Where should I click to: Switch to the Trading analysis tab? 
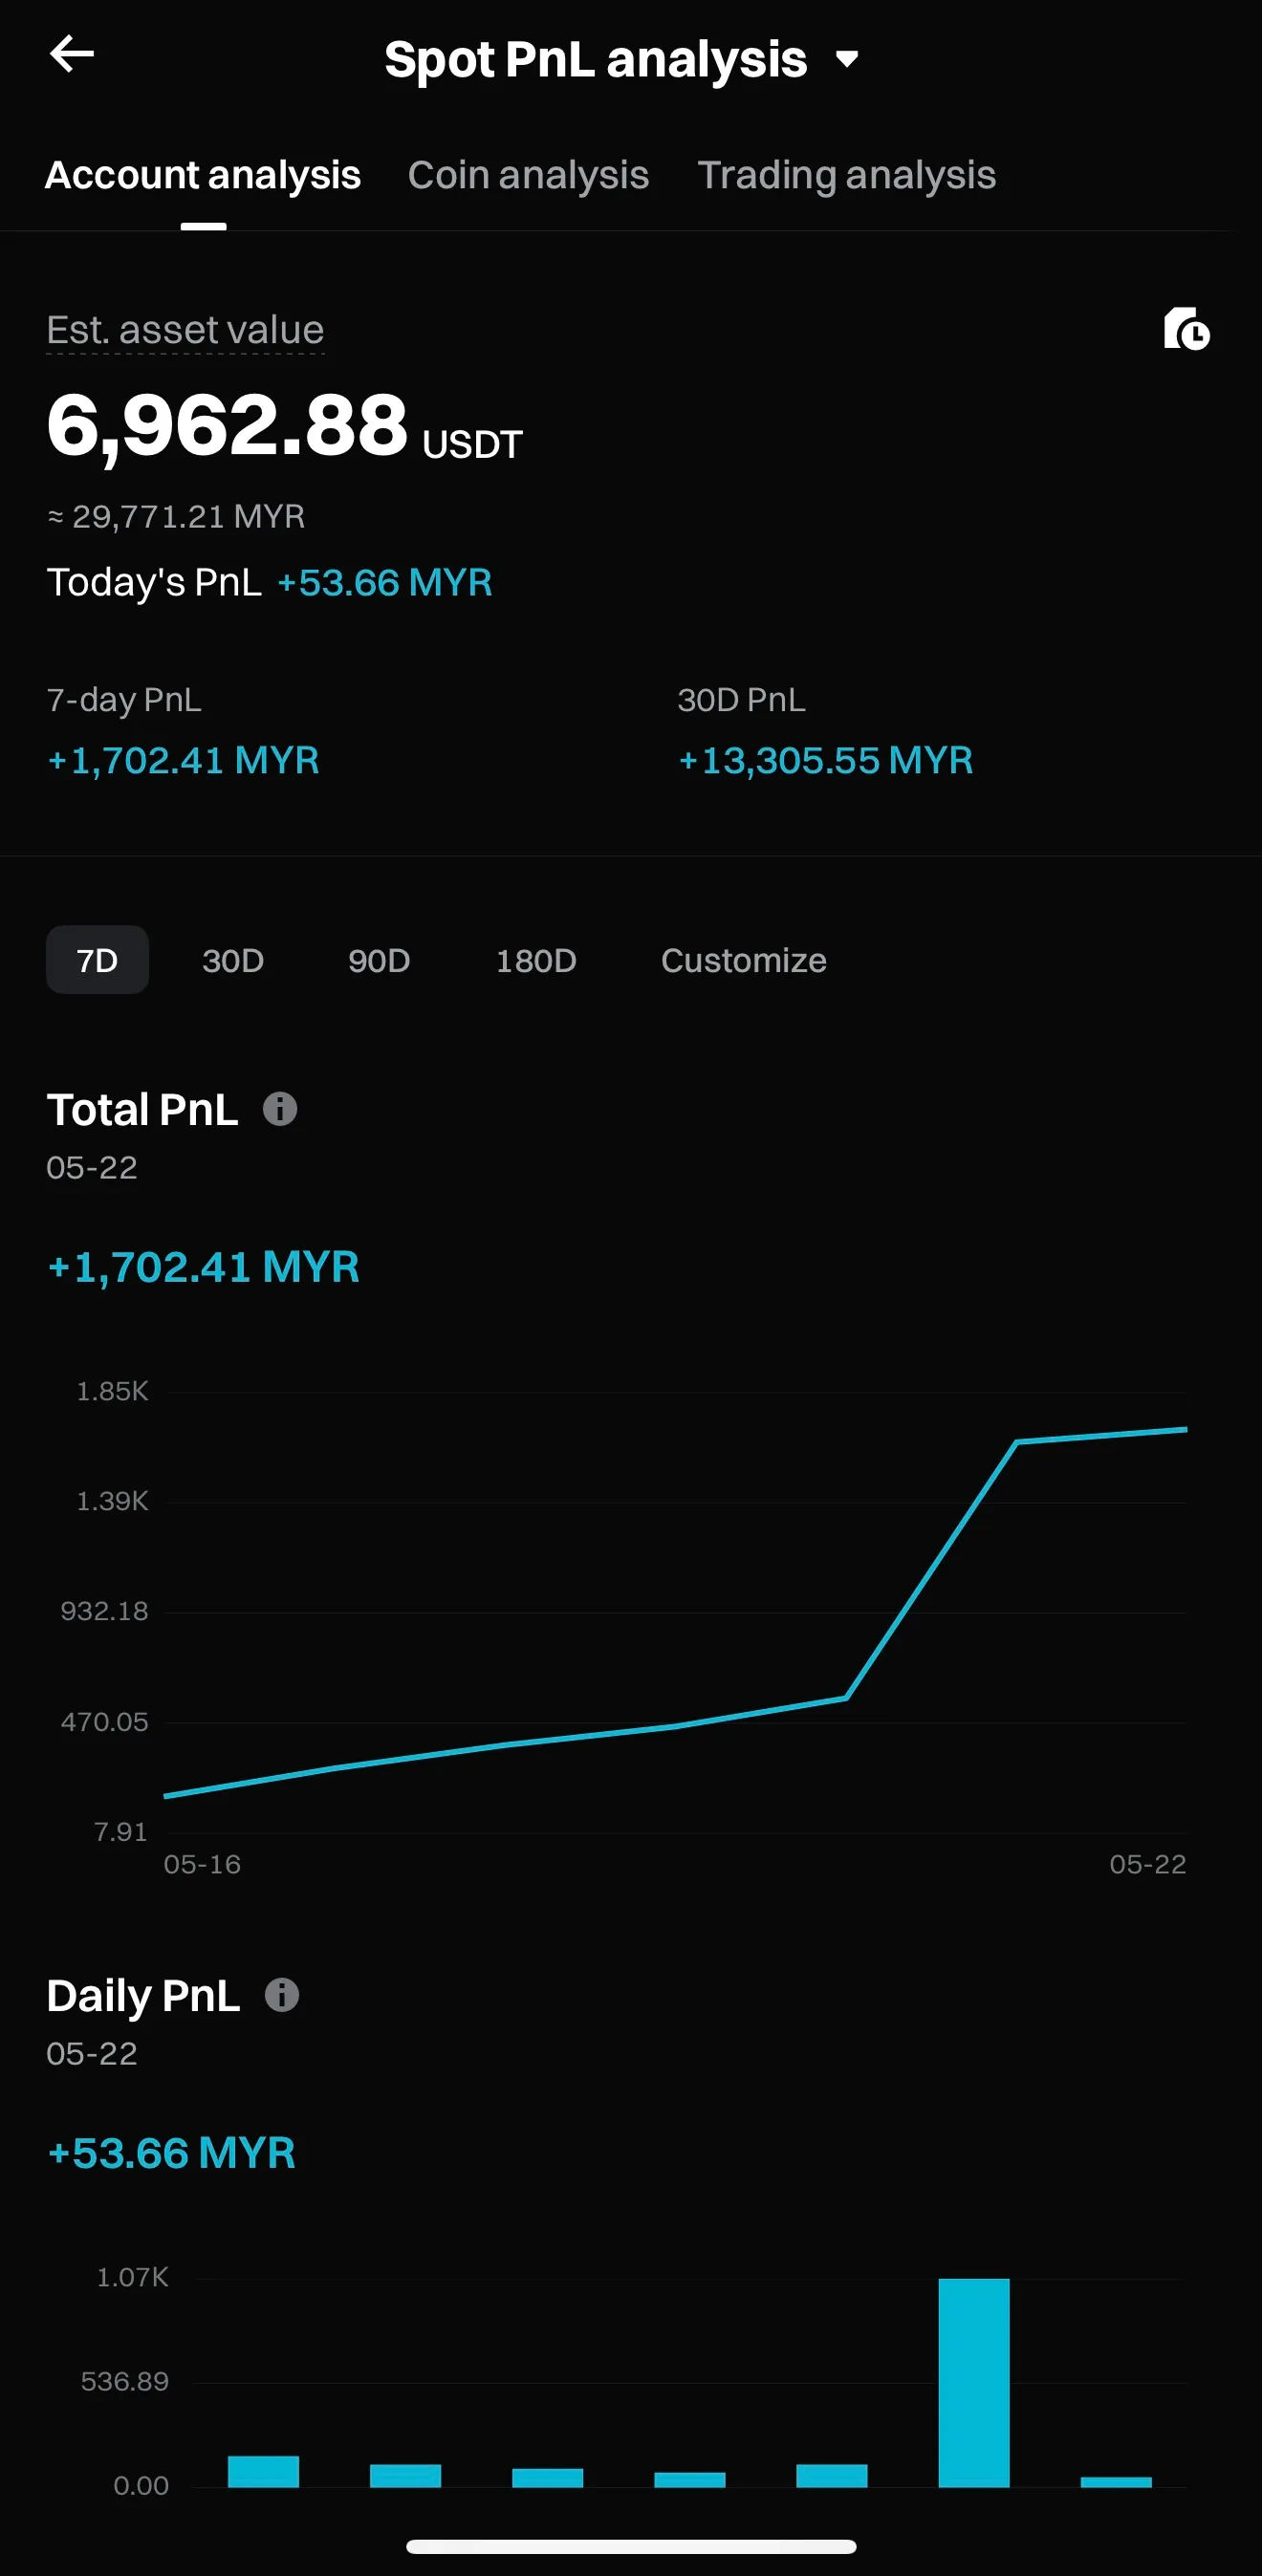click(846, 175)
